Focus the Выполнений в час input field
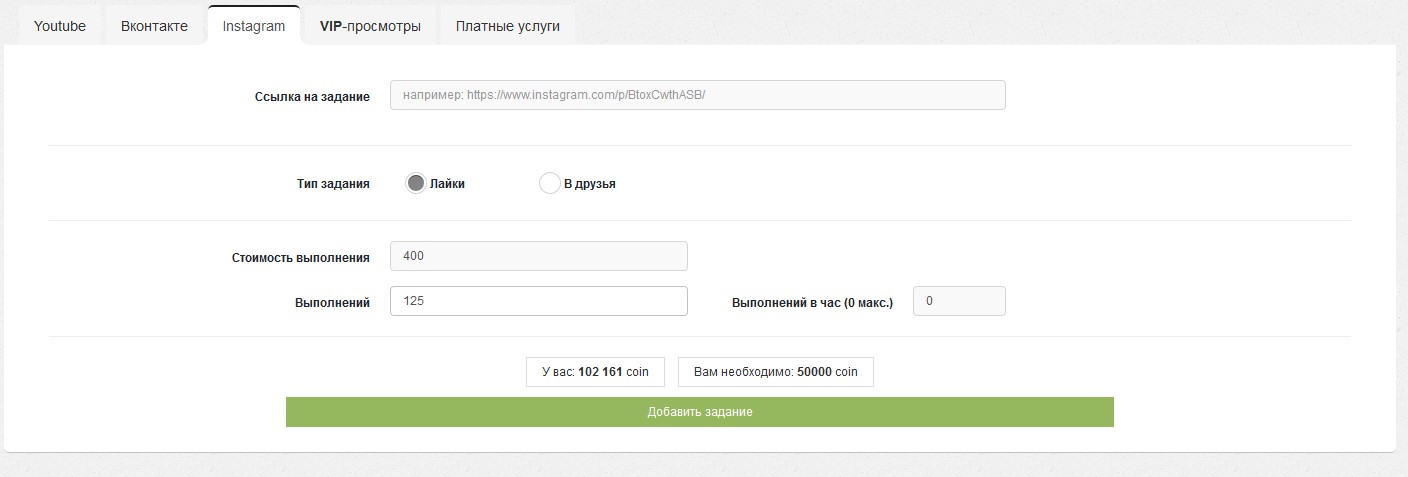 [958, 301]
